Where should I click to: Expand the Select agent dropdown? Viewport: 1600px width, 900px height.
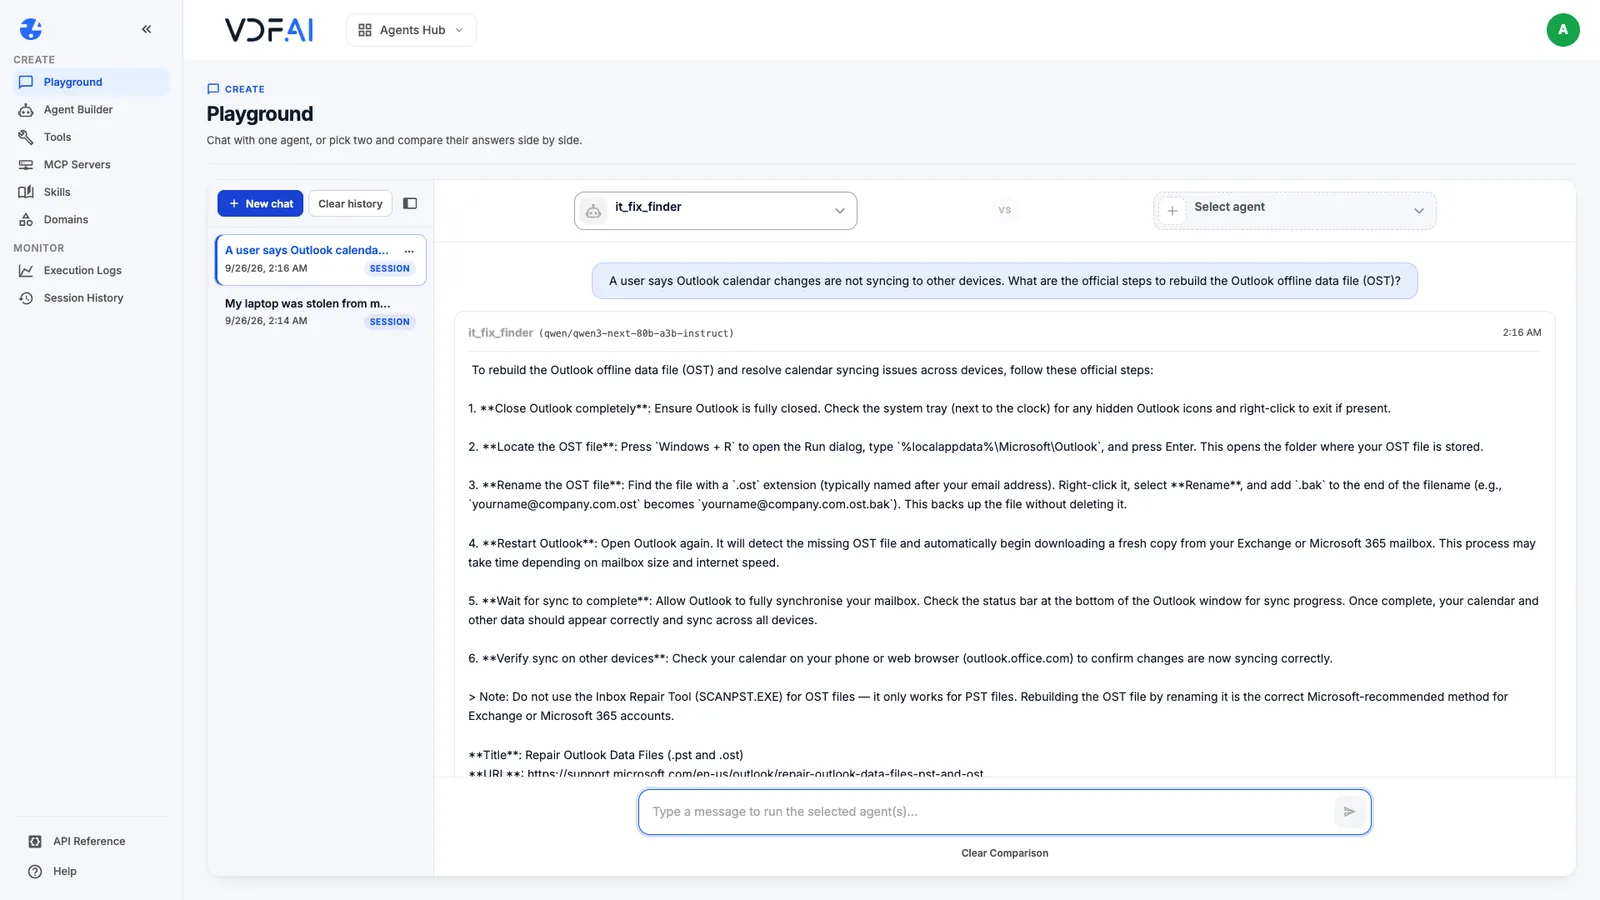coord(1295,211)
